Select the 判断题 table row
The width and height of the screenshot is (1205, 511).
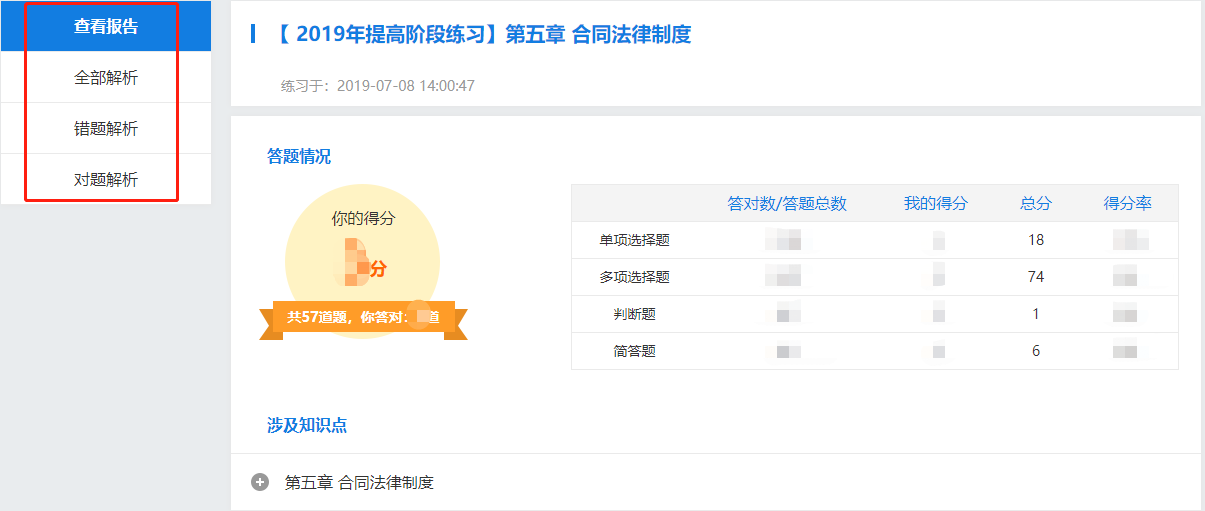pos(875,314)
